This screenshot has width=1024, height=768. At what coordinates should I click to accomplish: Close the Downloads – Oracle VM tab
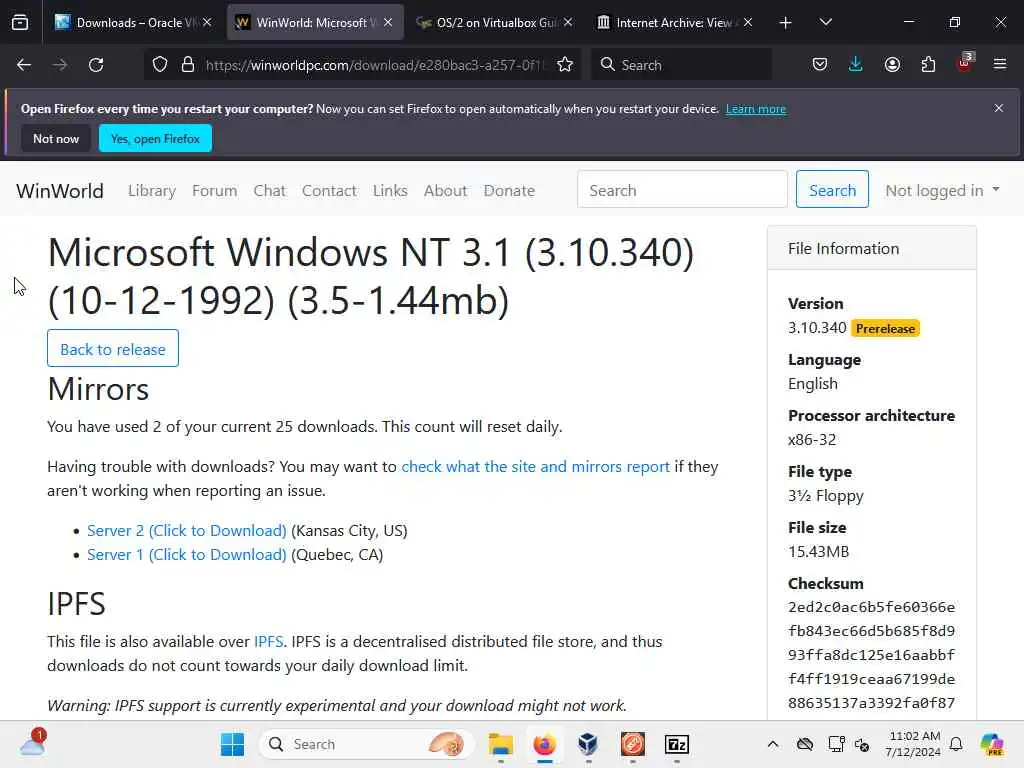click(207, 22)
